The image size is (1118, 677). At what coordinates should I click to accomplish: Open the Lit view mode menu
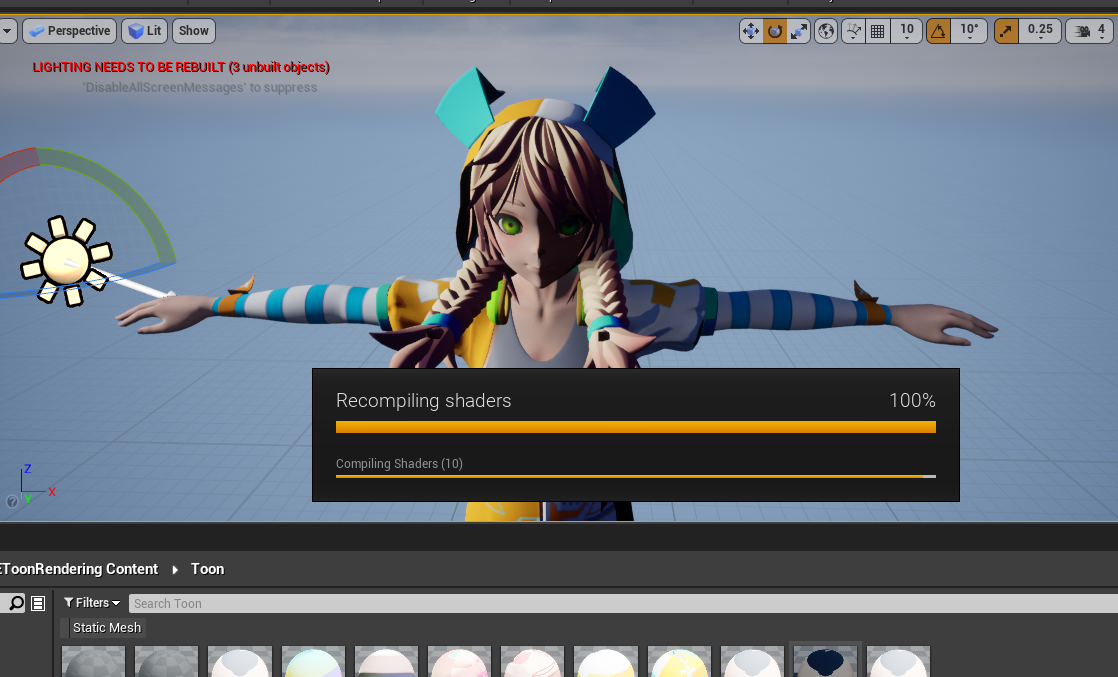pos(145,31)
